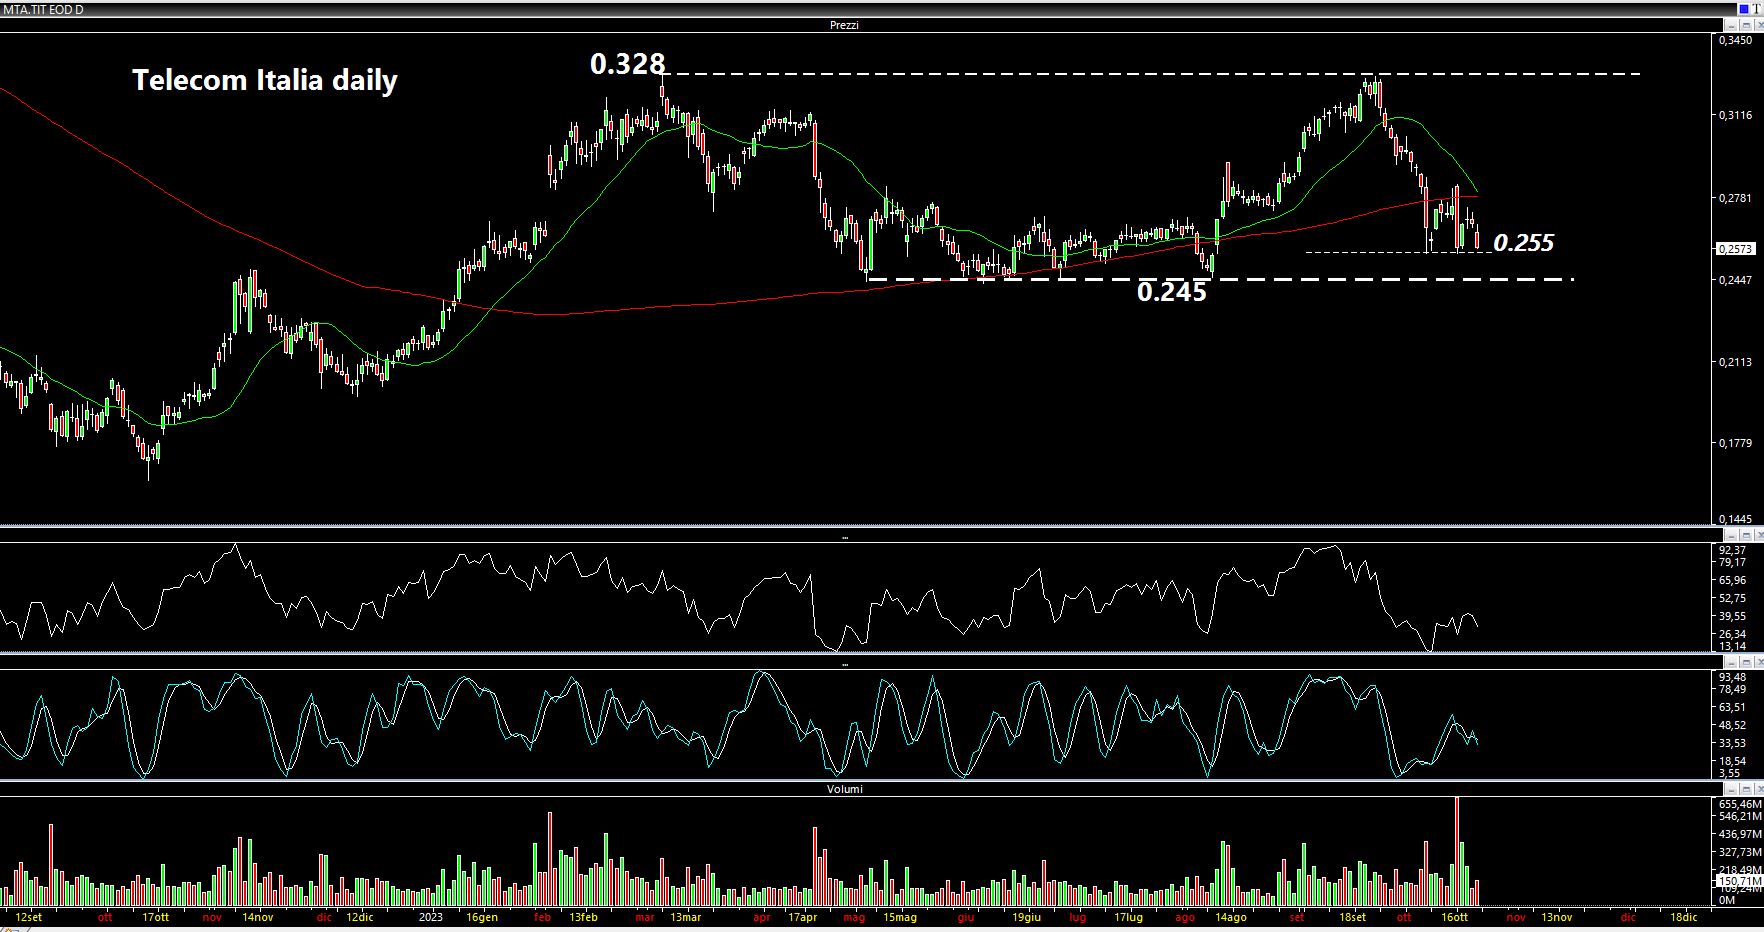Click the 16ott date label
The width and height of the screenshot is (1764, 932).
tap(1454, 917)
